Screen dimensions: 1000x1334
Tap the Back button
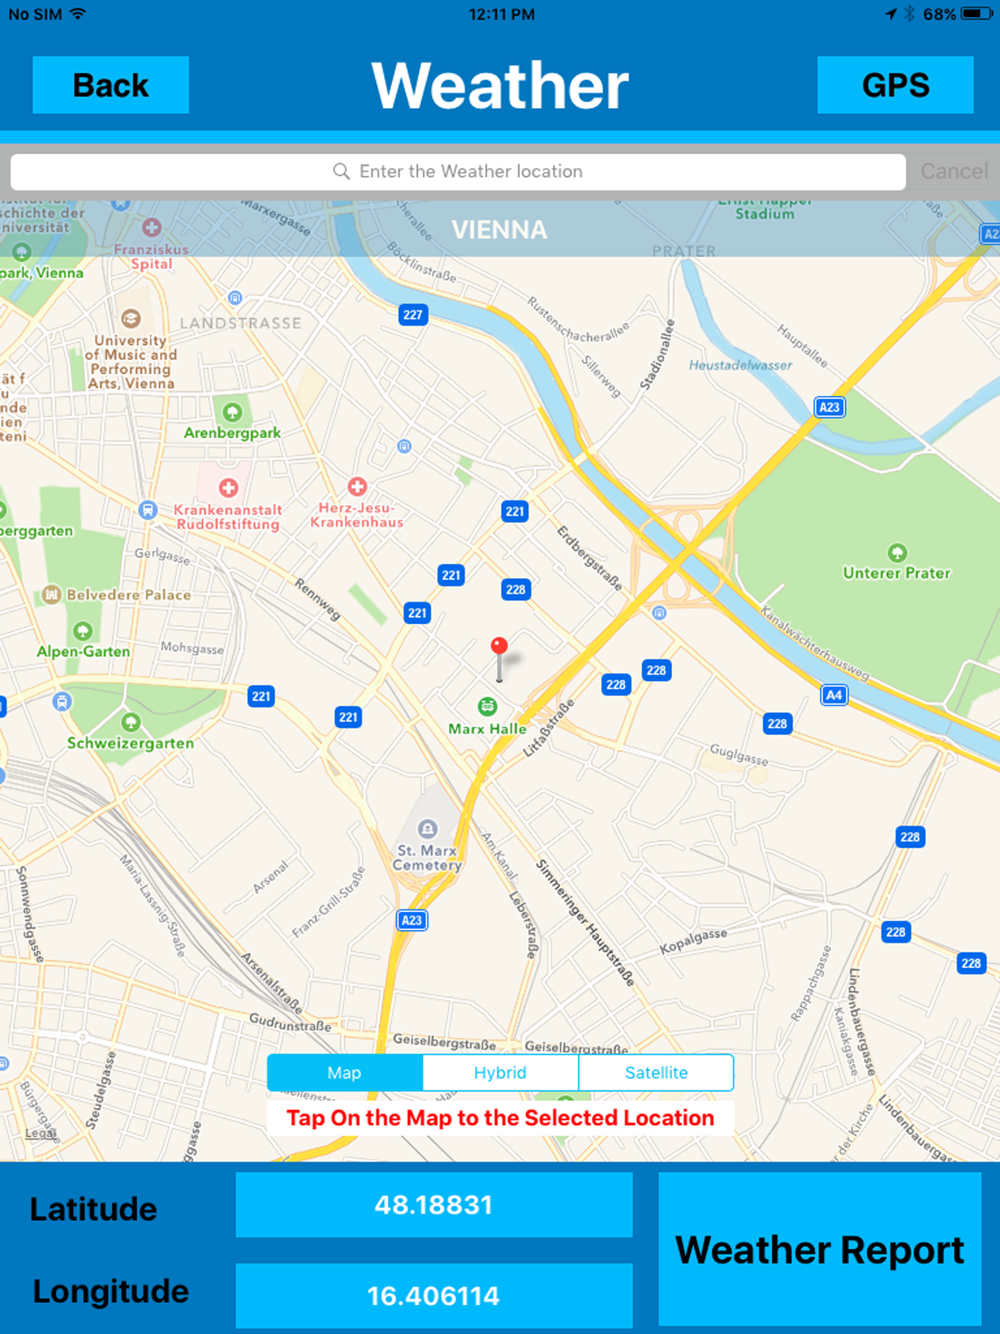tap(111, 85)
